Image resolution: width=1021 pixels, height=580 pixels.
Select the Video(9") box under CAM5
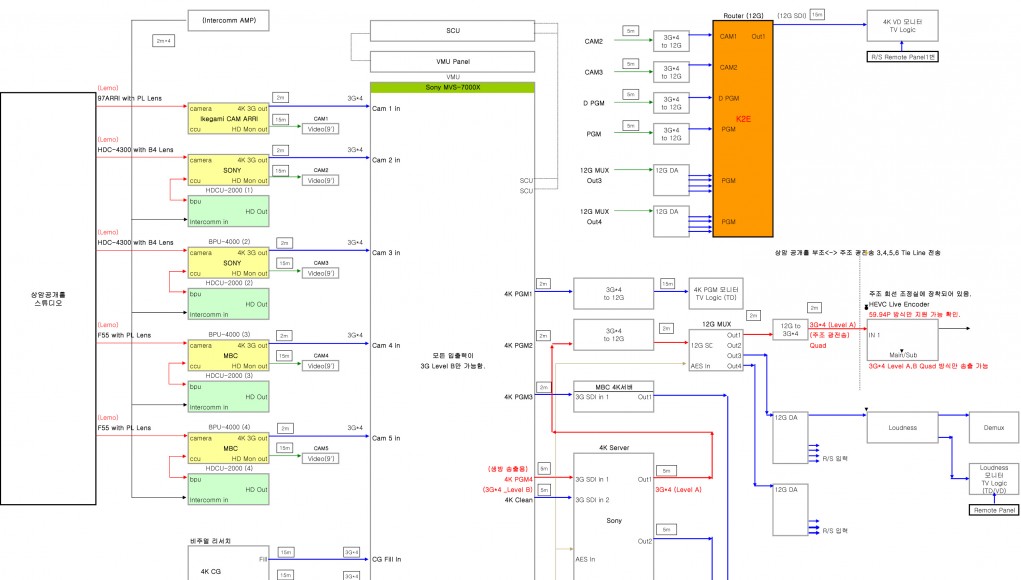pyautogui.click(x=320, y=458)
